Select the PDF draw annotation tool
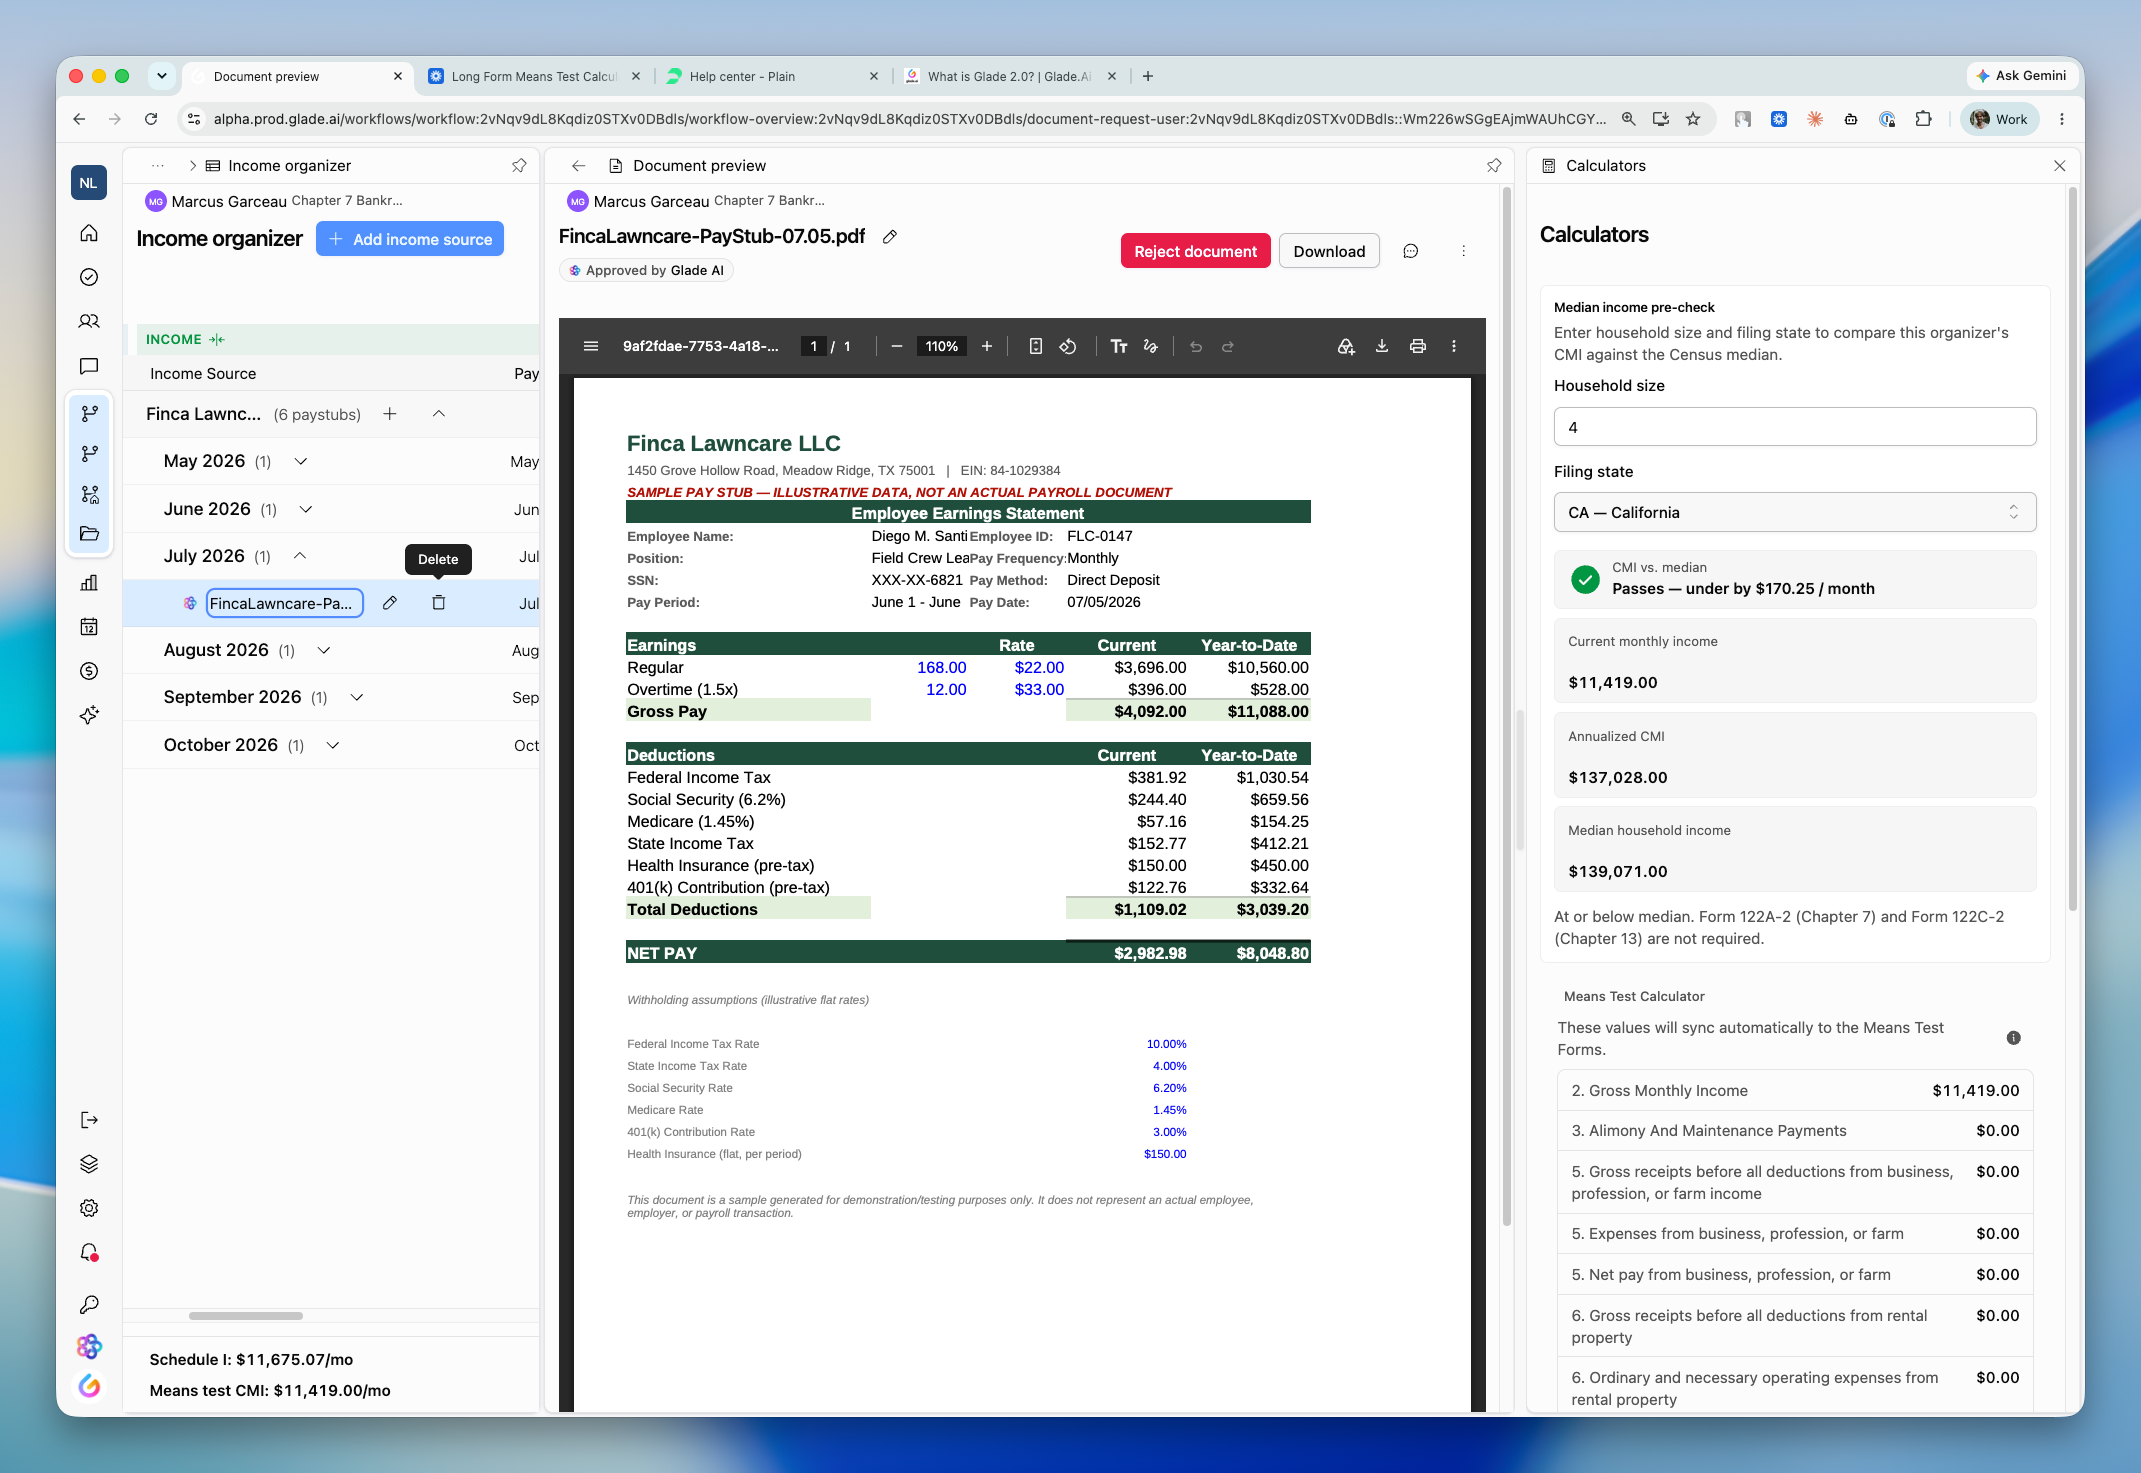Viewport: 2141px width, 1473px height. click(1151, 346)
